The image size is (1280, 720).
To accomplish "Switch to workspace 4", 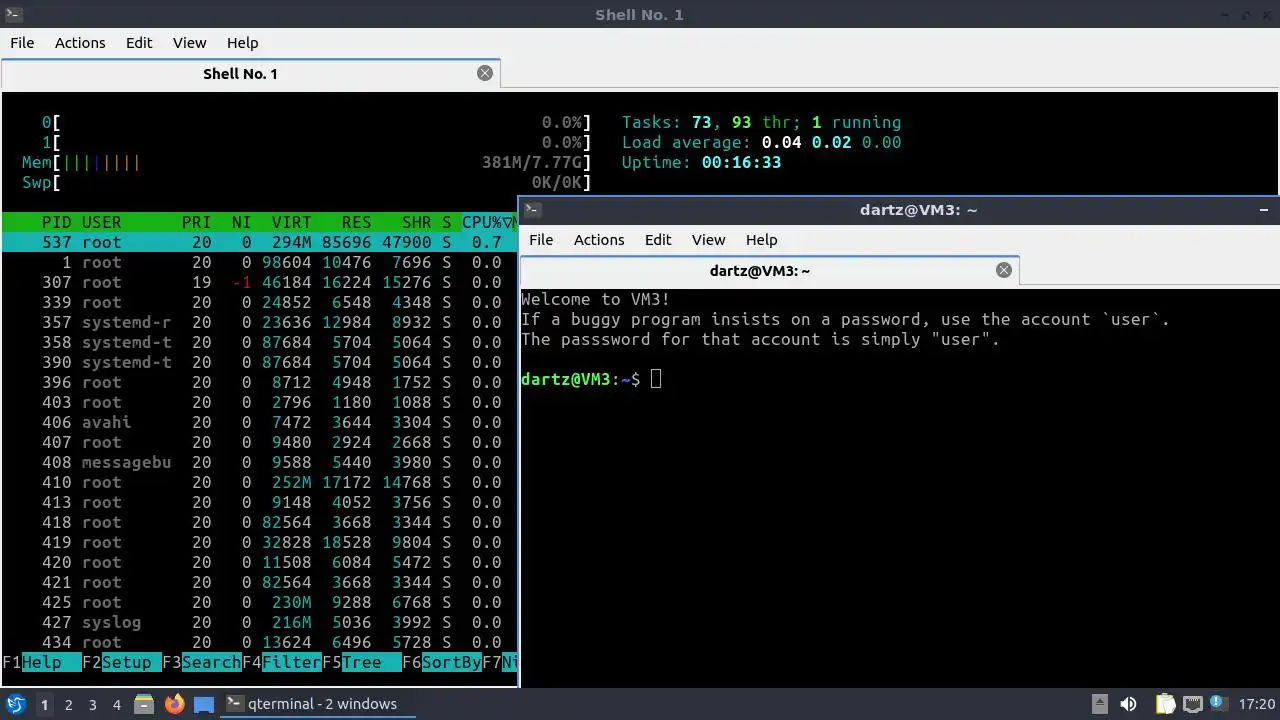I will pyautogui.click(x=116, y=704).
